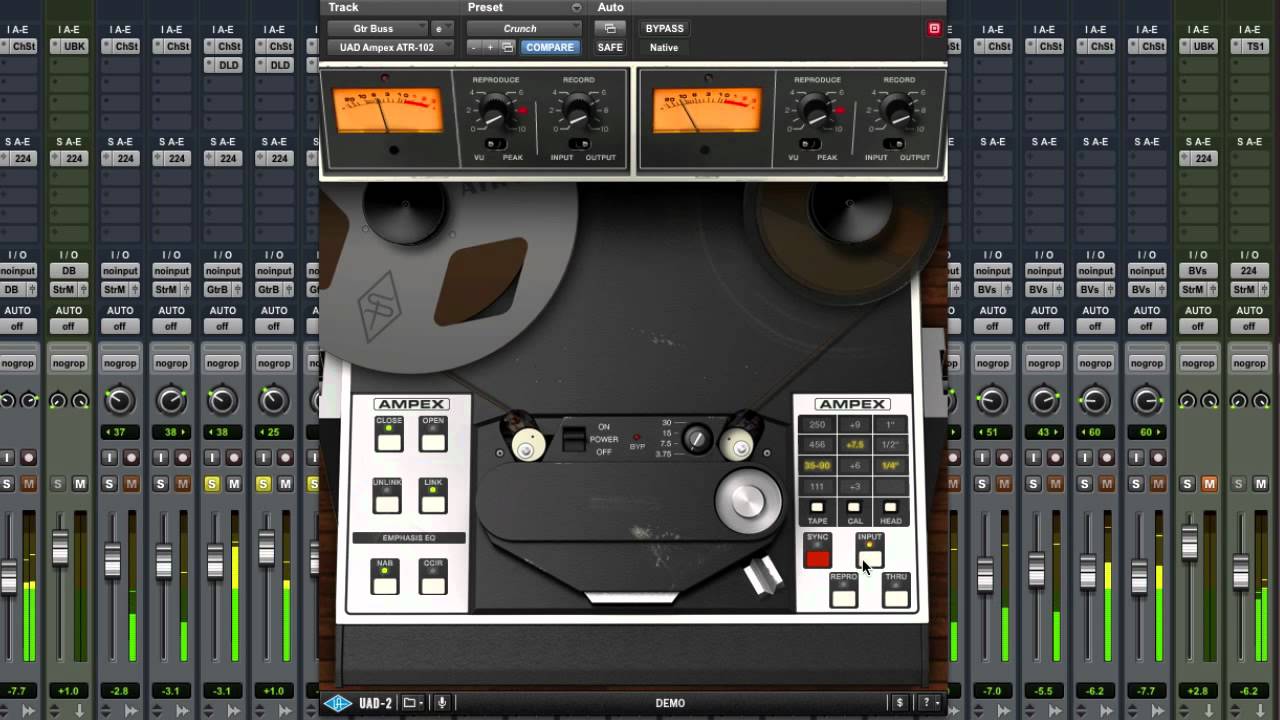
Task: Click the microphone icon in UAD toolbar
Action: click(442, 703)
